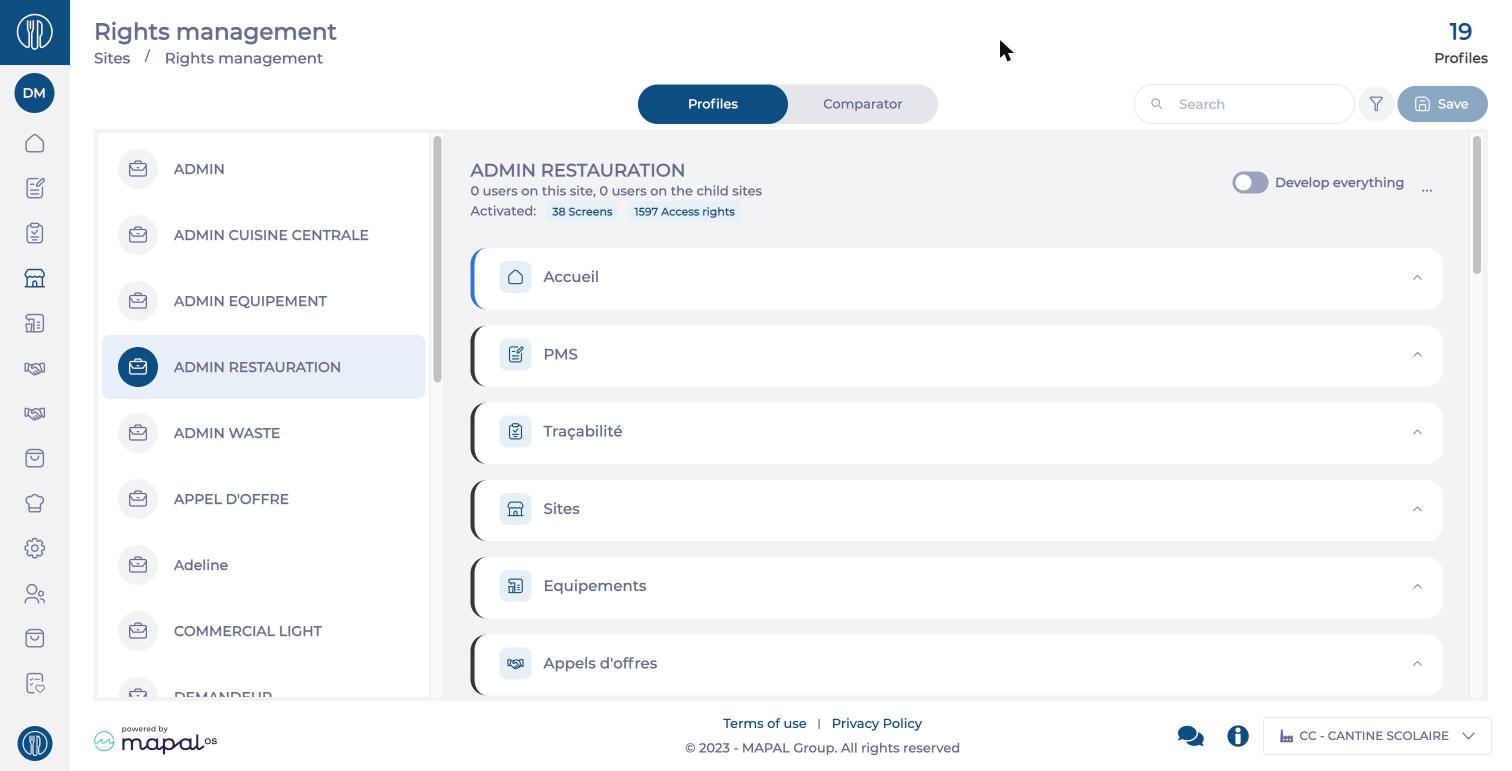Viewport: 1512px width, 771px height.
Task: Open the traceability clipboard sidebar icon
Action: (x=35, y=233)
